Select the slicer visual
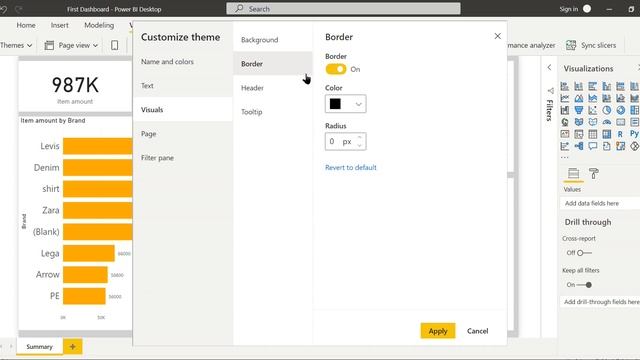Viewport: 640px width, 360px height. [579, 134]
